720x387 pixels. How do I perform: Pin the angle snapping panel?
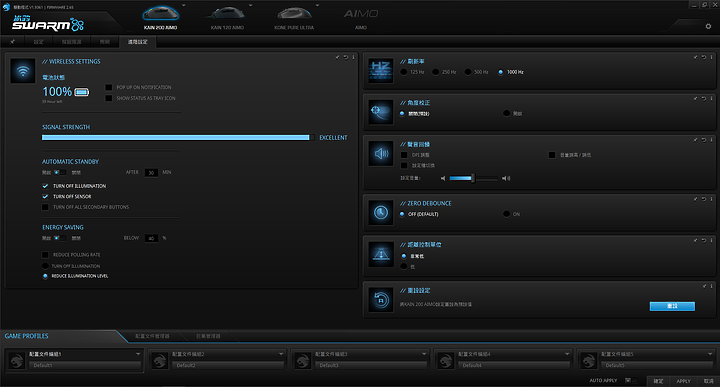tap(695, 99)
